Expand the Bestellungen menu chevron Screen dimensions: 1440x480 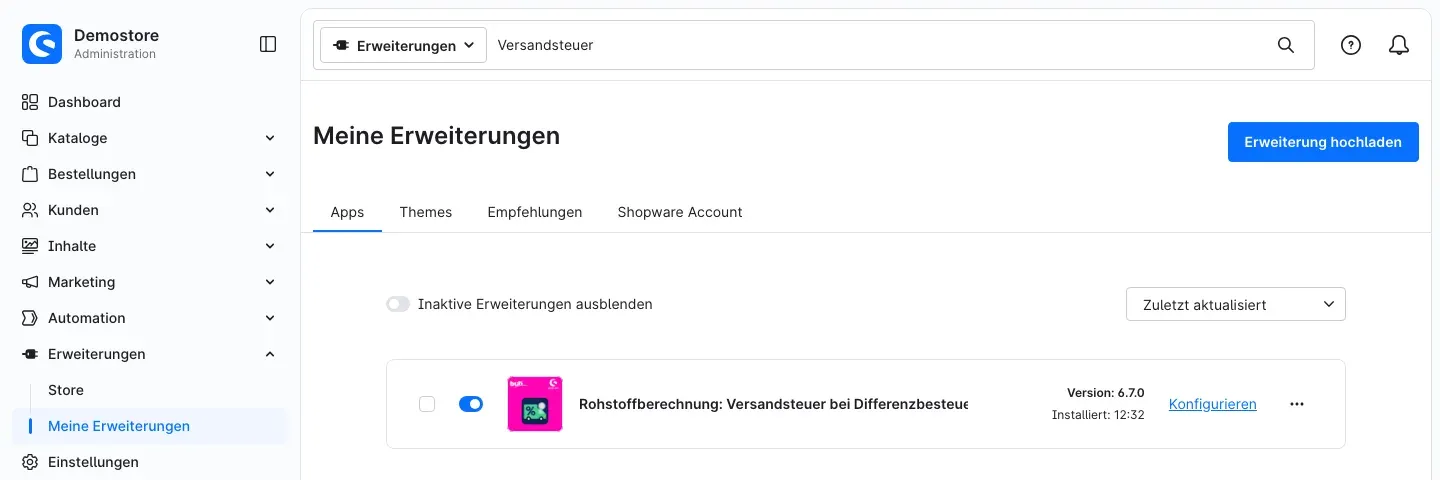point(270,174)
